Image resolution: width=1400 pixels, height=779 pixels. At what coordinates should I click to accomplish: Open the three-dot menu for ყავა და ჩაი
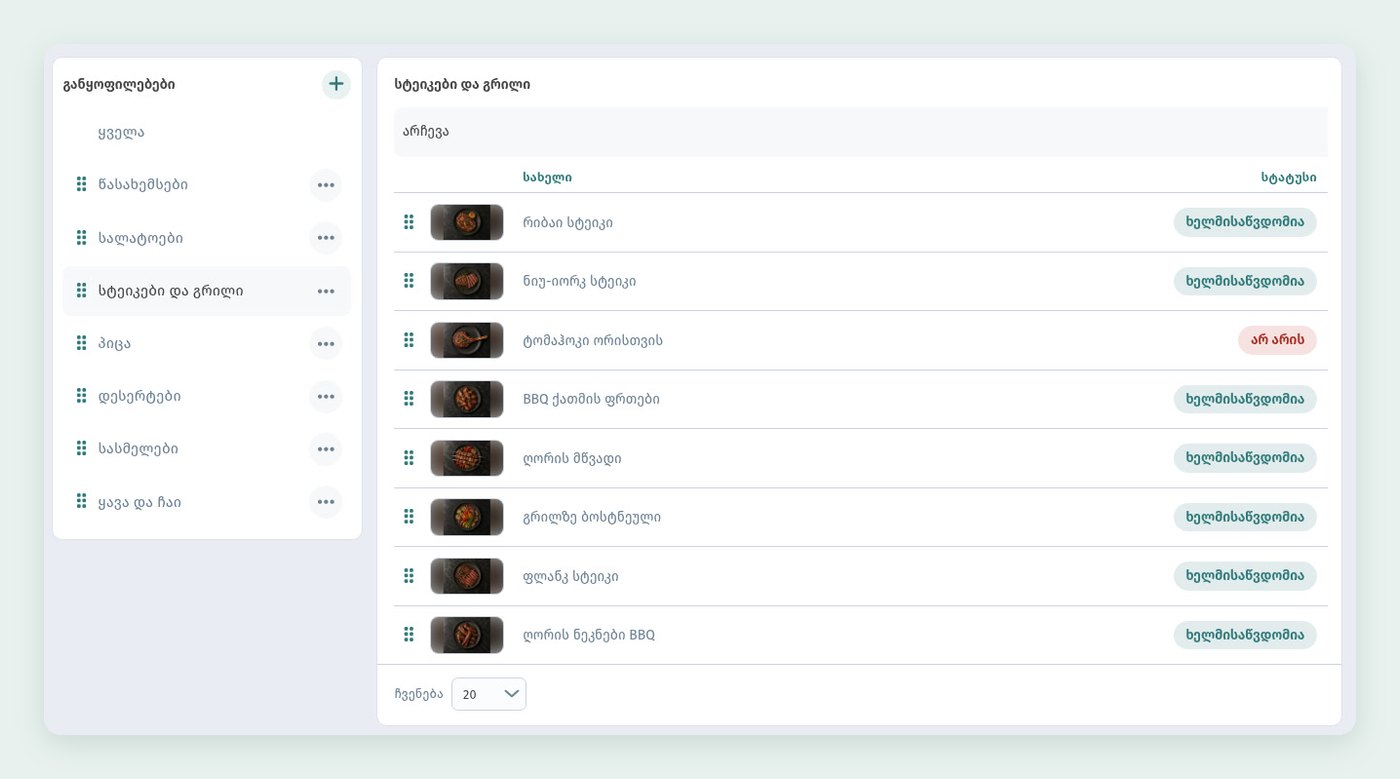pos(325,502)
